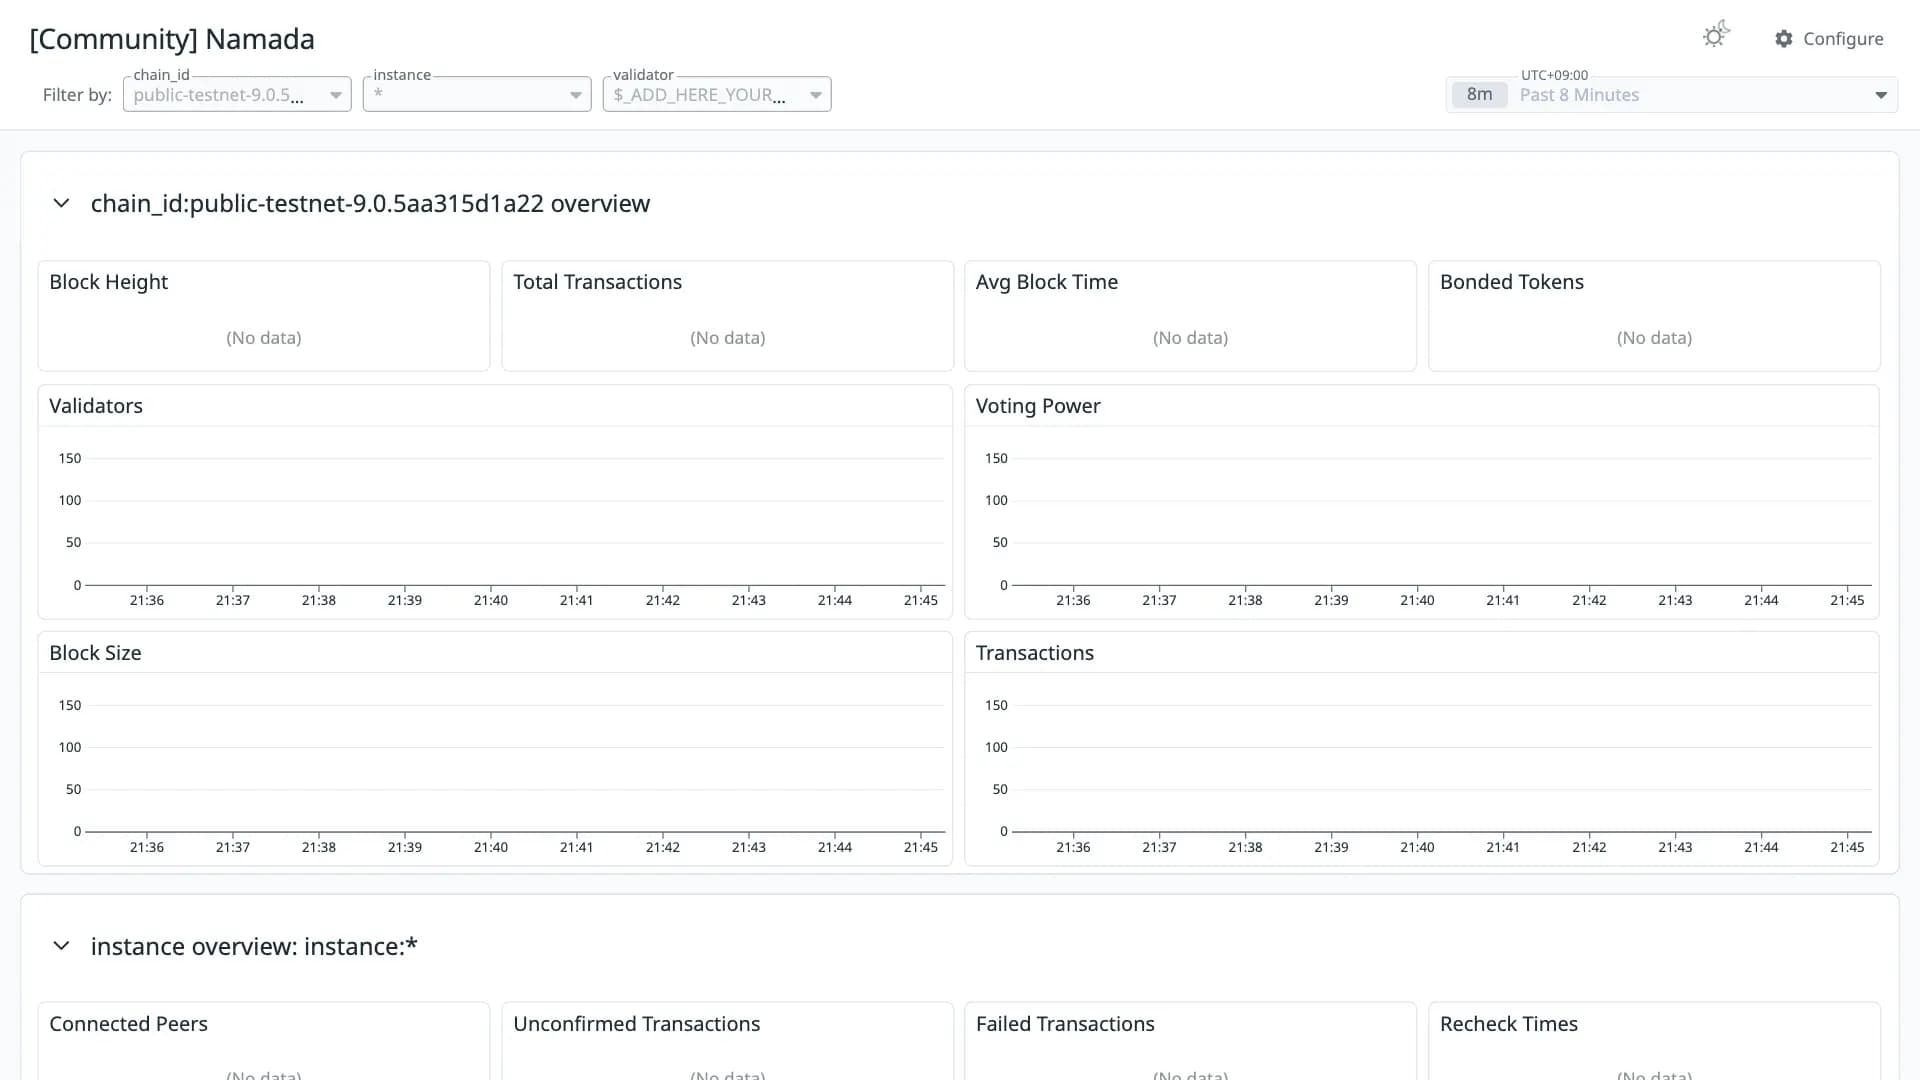The image size is (1920, 1080).
Task: Click the [Community] Namada dashboard title
Action: point(172,39)
